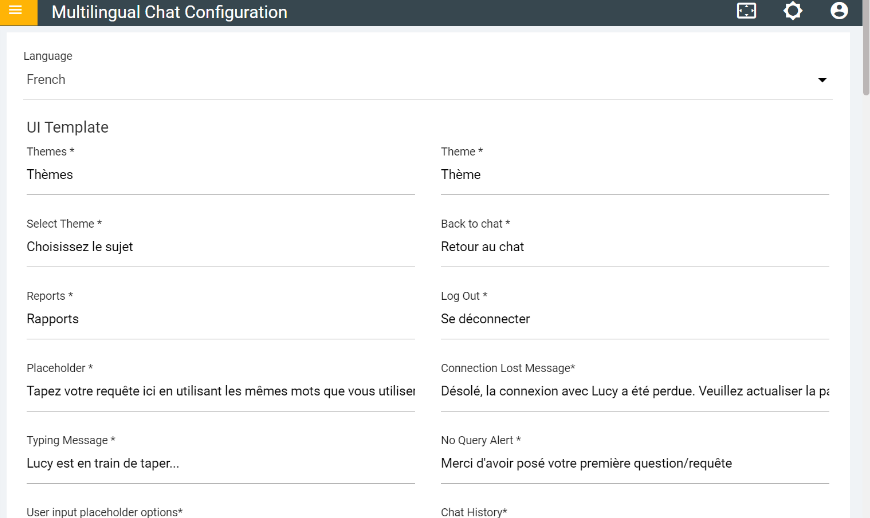Click the Typing Message input field

(221, 463)
